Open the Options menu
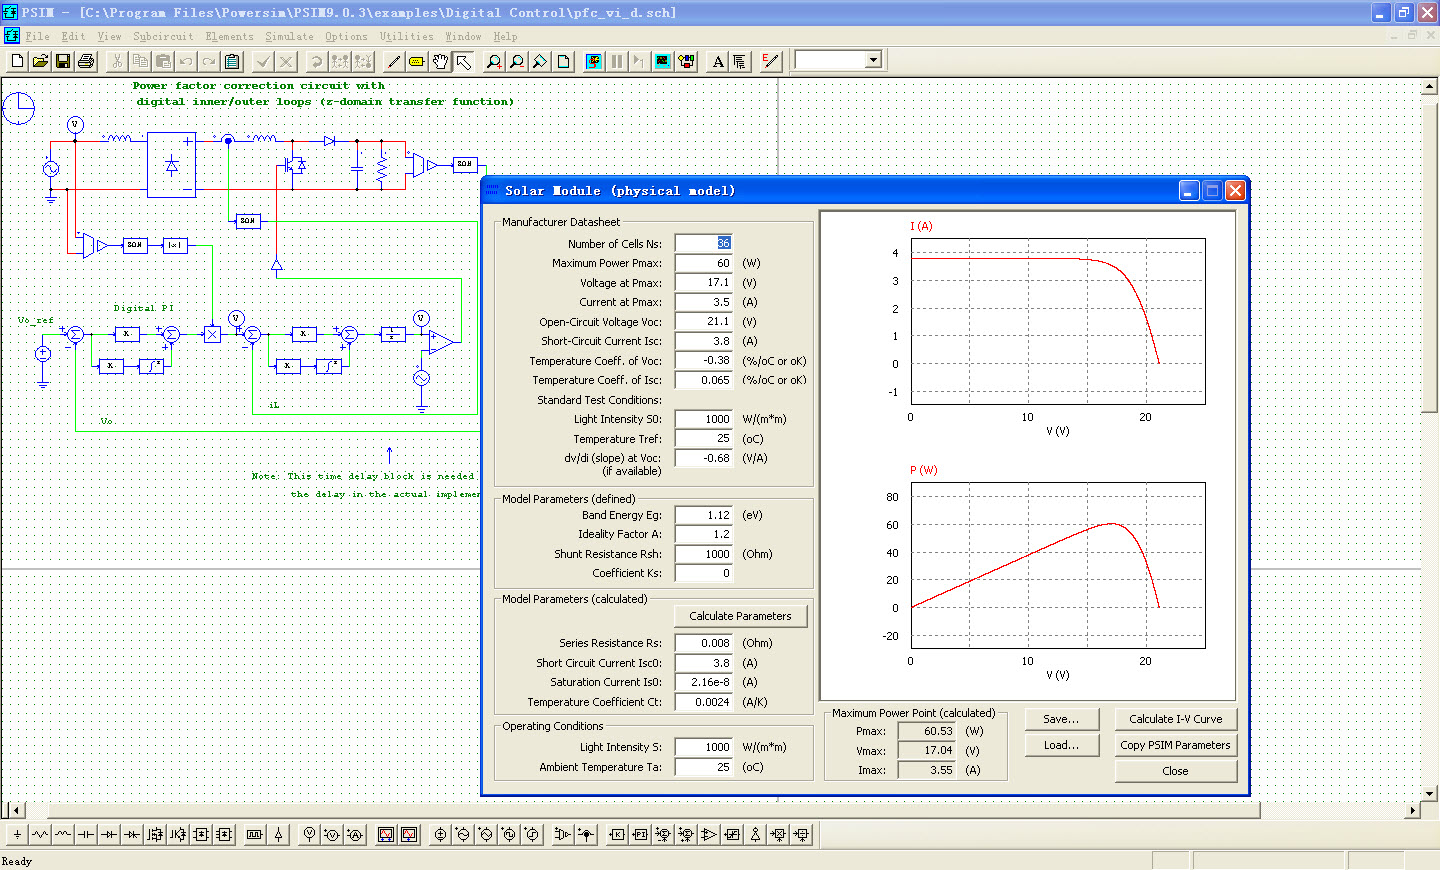The width and height of the screenshot is (1440, 870). 346,37
